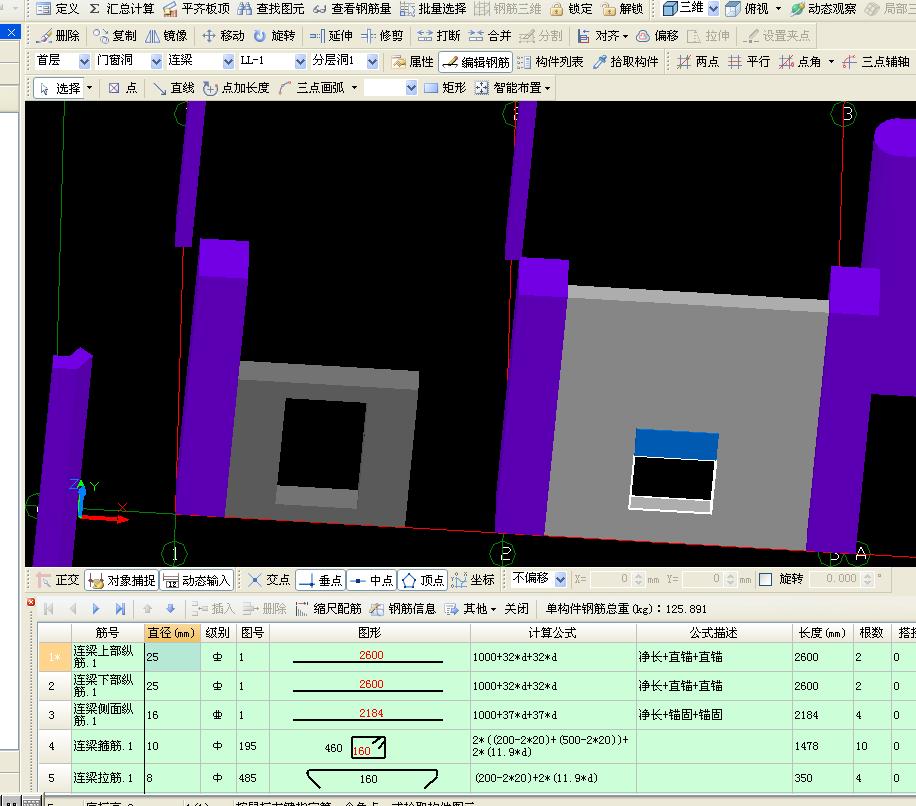Toggle 动态输入 (dynamic input)
The height and width of the screenshot is (806, 916).
pyautogui.click(x=197, y=580)
